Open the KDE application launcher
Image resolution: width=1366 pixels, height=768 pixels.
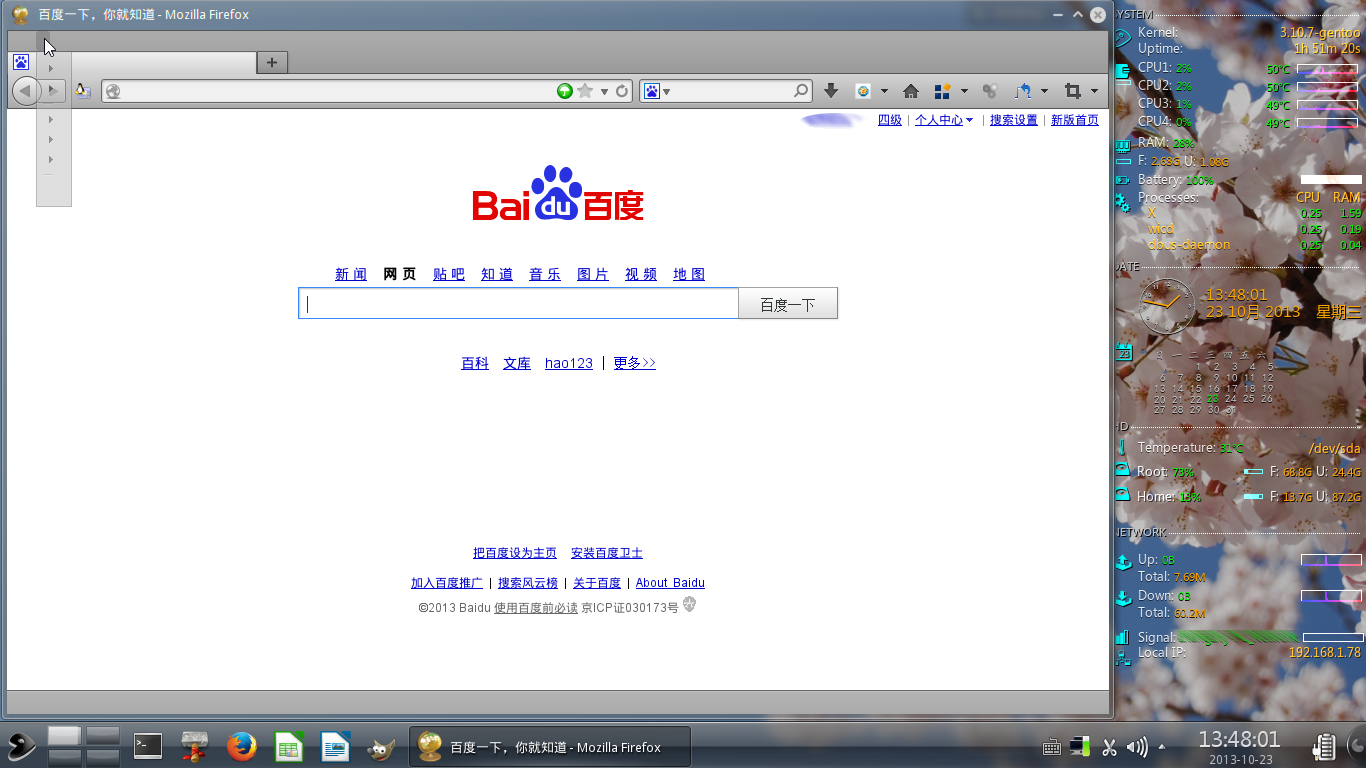point(22,746)
